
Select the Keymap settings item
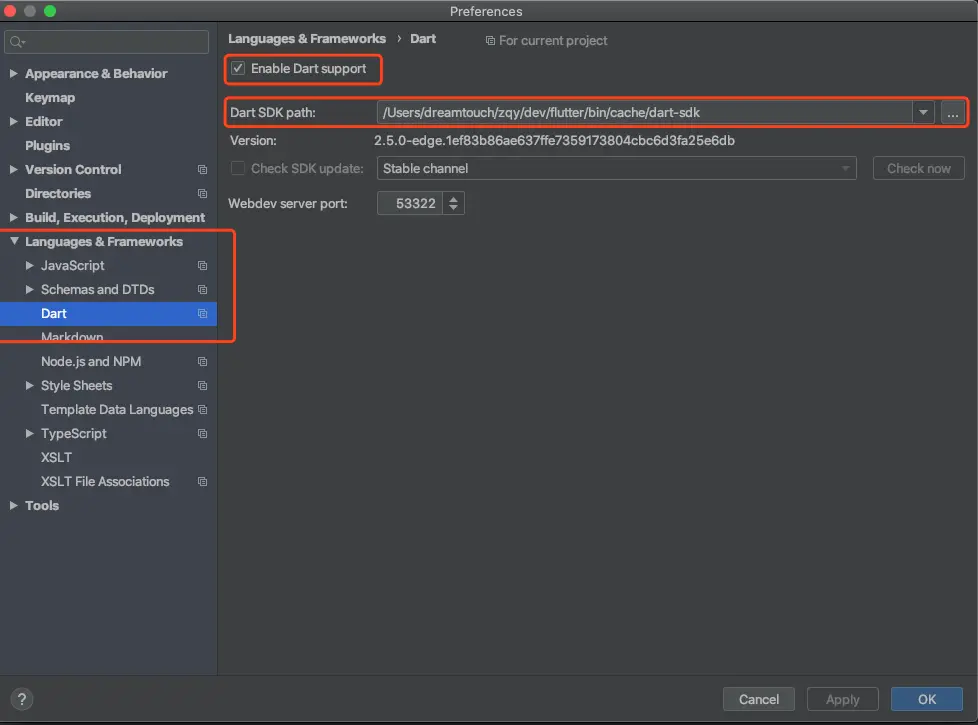tap(50, 98)
